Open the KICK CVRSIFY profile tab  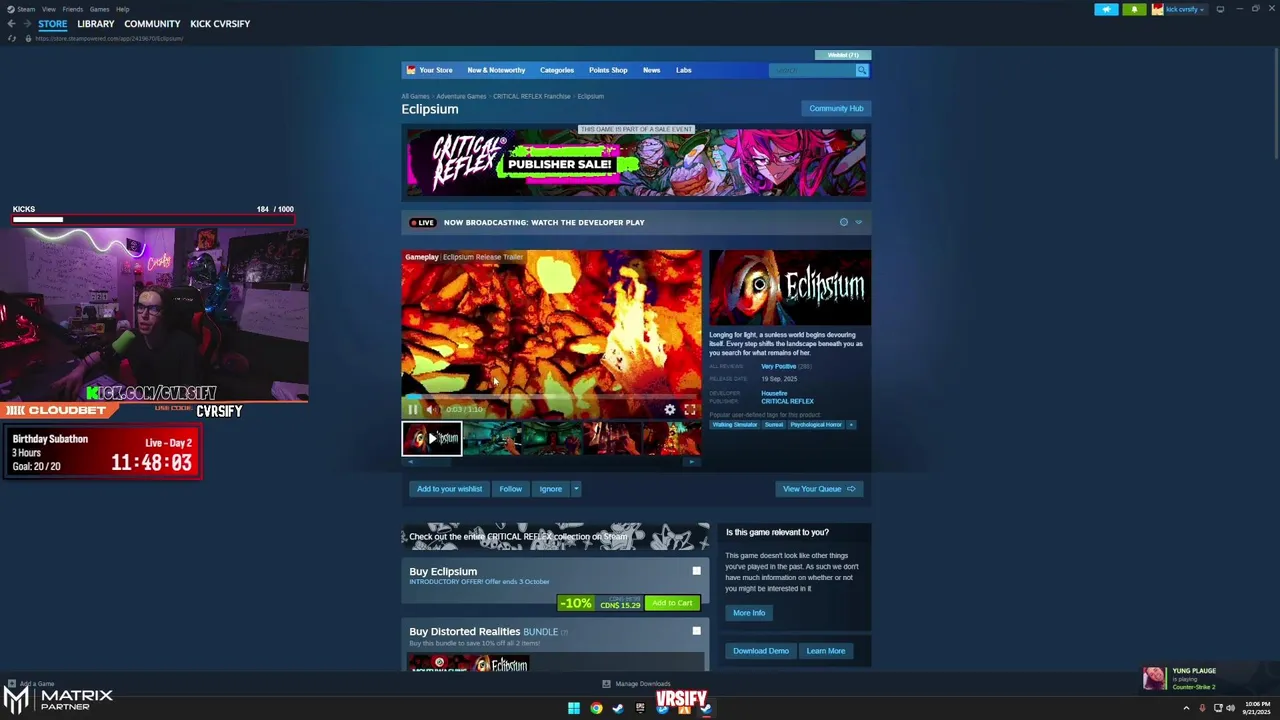tap(220, 24)
